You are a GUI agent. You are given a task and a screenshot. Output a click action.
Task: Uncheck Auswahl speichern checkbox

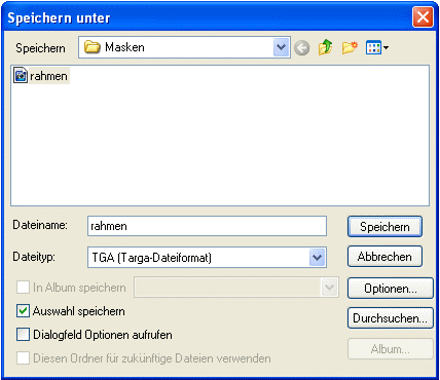(x=23, y=311)
